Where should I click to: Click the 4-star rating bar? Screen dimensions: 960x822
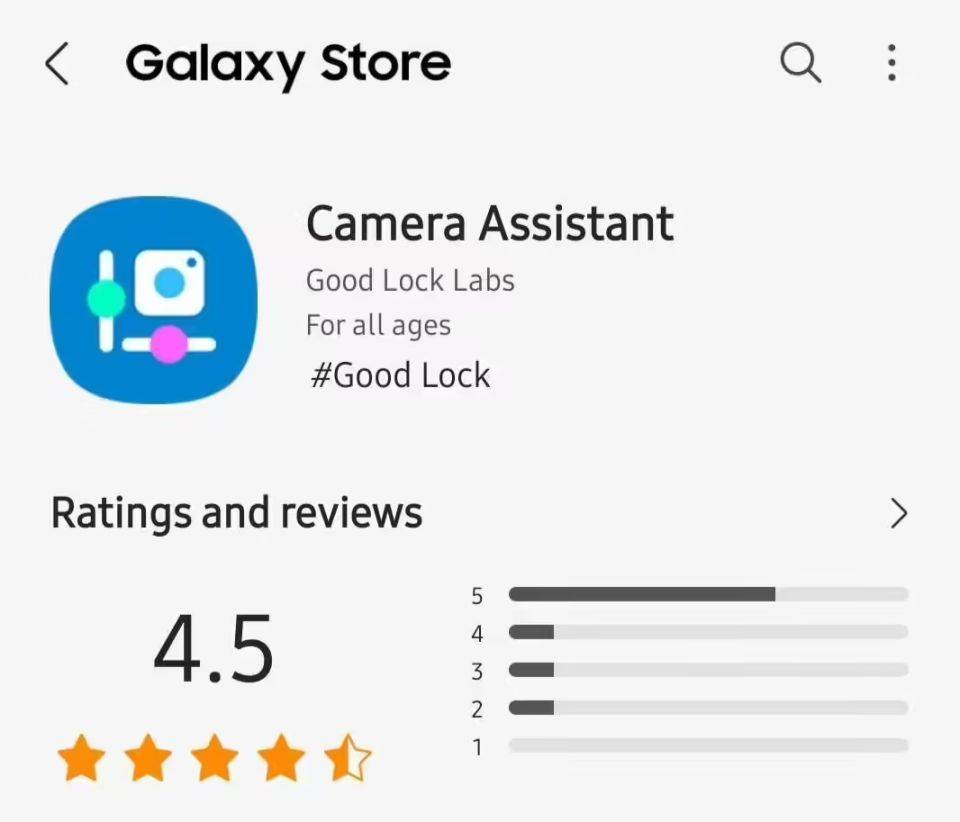coord(708,632)
